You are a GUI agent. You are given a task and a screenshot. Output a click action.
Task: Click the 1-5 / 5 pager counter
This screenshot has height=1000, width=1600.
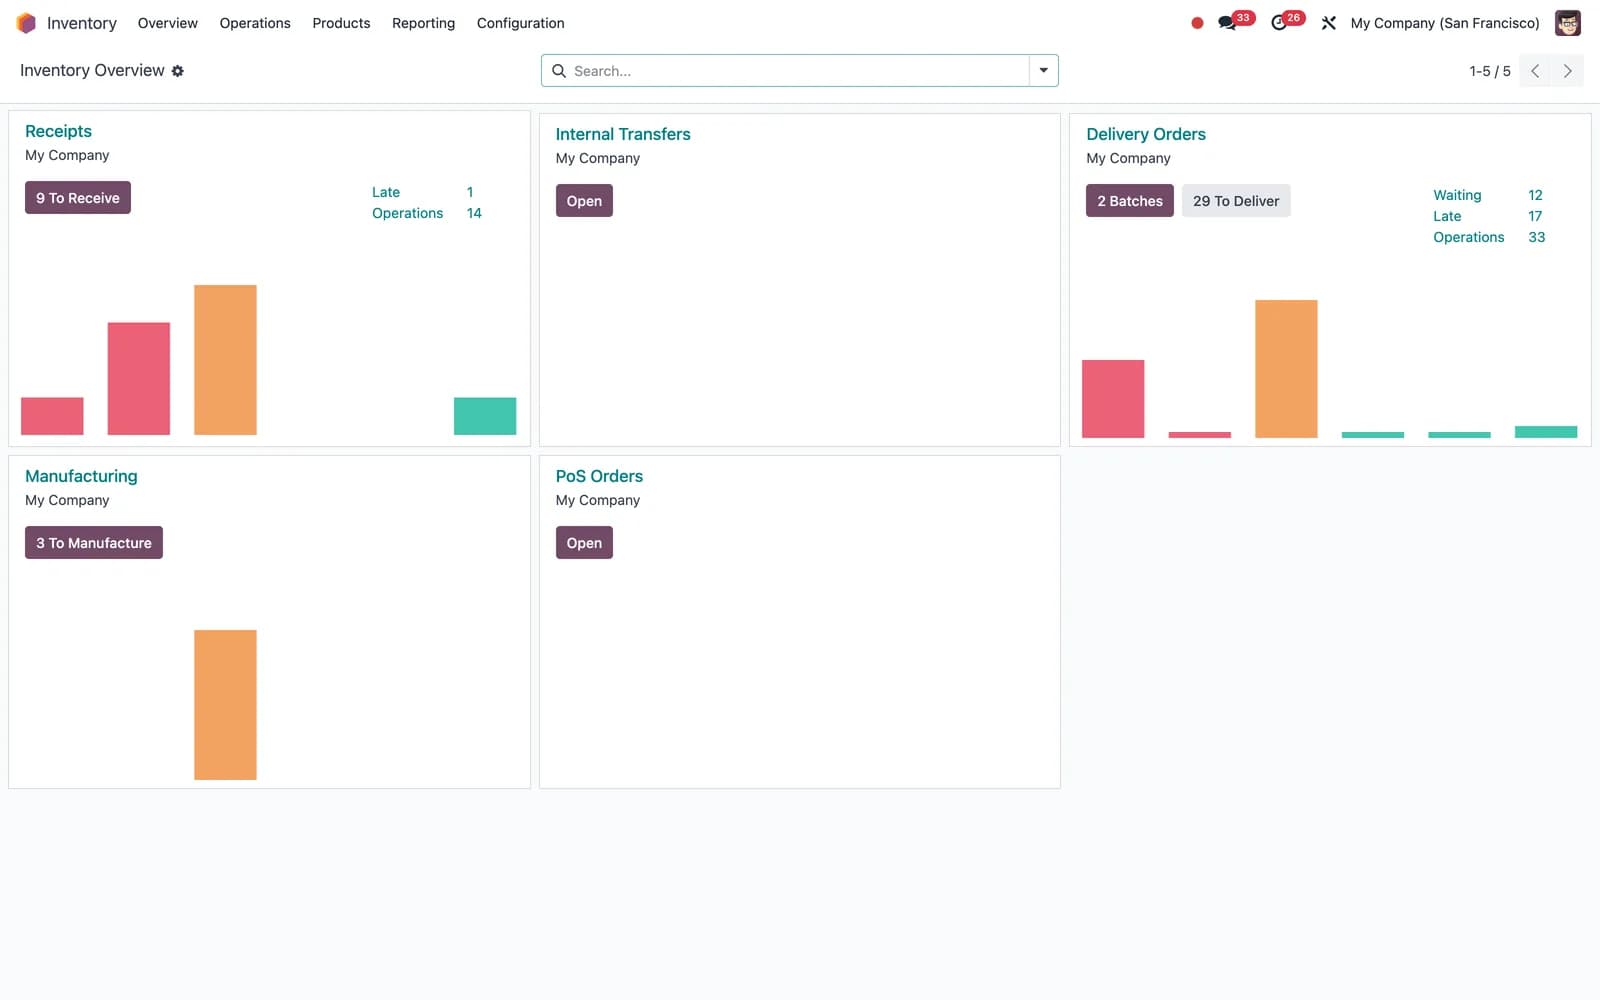(x=1490, y=71)
